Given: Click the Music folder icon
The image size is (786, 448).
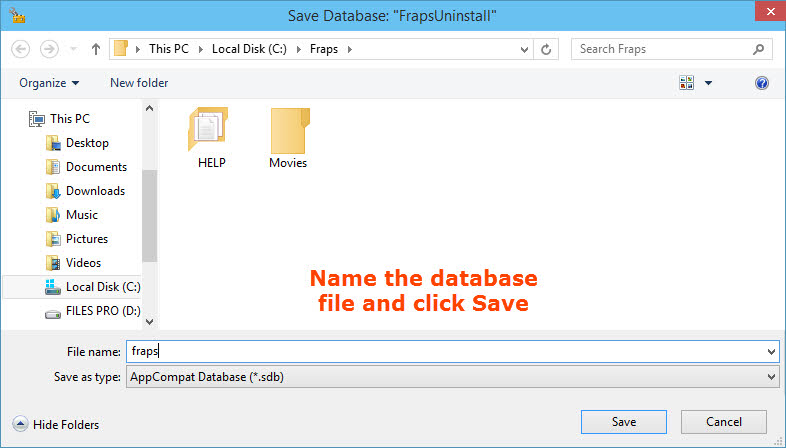Looking at the screenshot, I should point(53,215).
